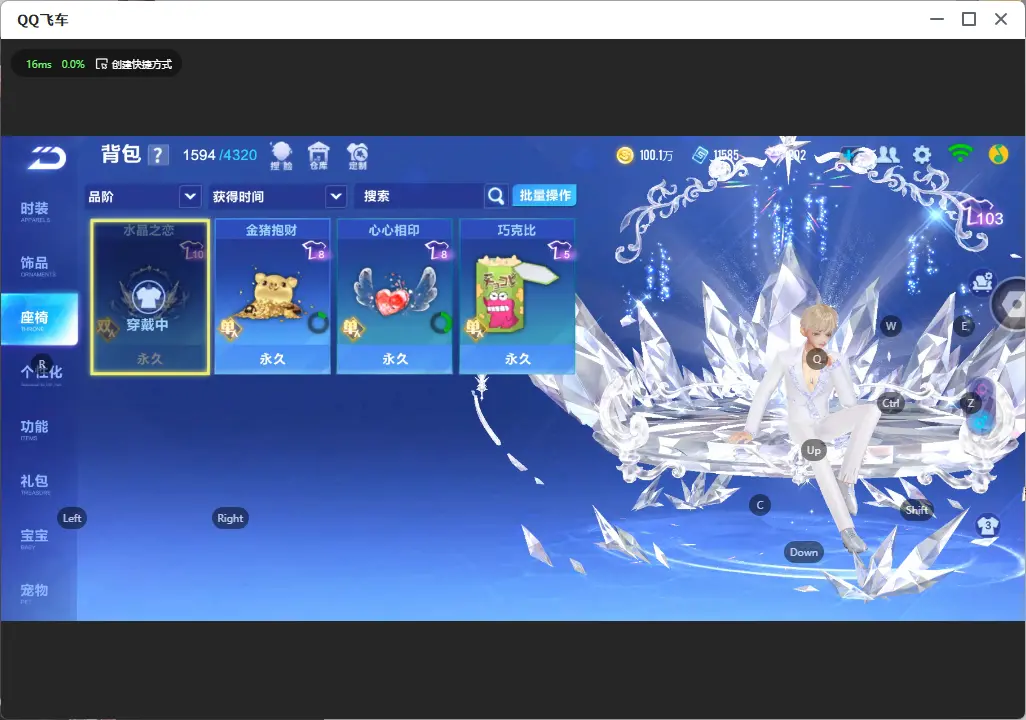Image resolution: width=1026 pixels, height=720 pixels.
Task: Switch to the 个性化 tab
Action: (41, 374)
